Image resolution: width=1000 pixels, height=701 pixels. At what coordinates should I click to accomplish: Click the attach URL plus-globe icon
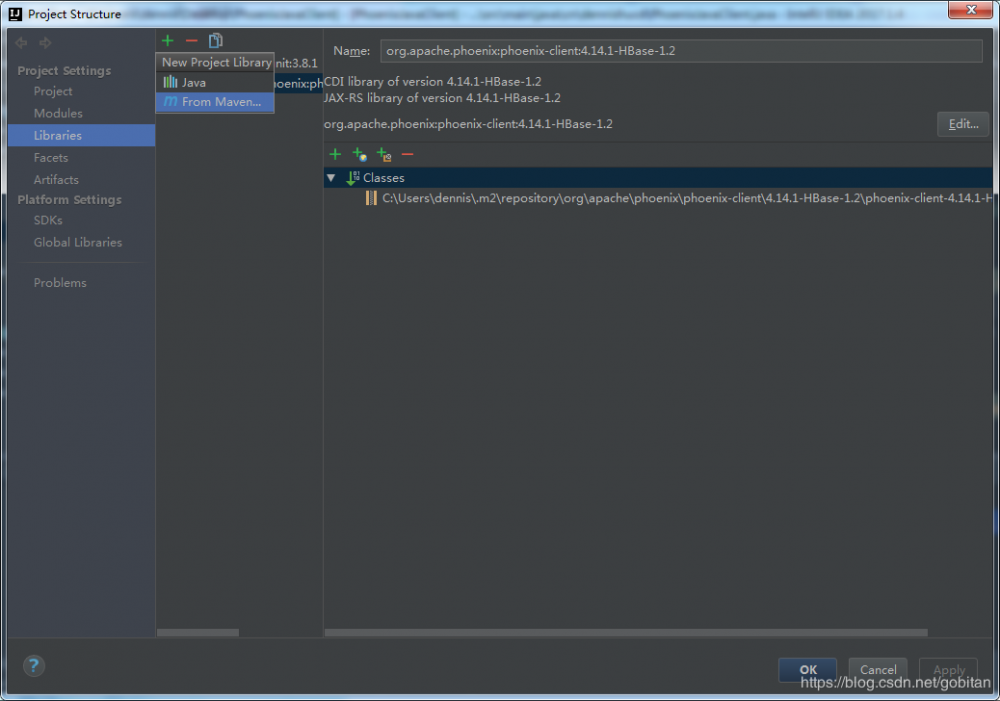360,154
